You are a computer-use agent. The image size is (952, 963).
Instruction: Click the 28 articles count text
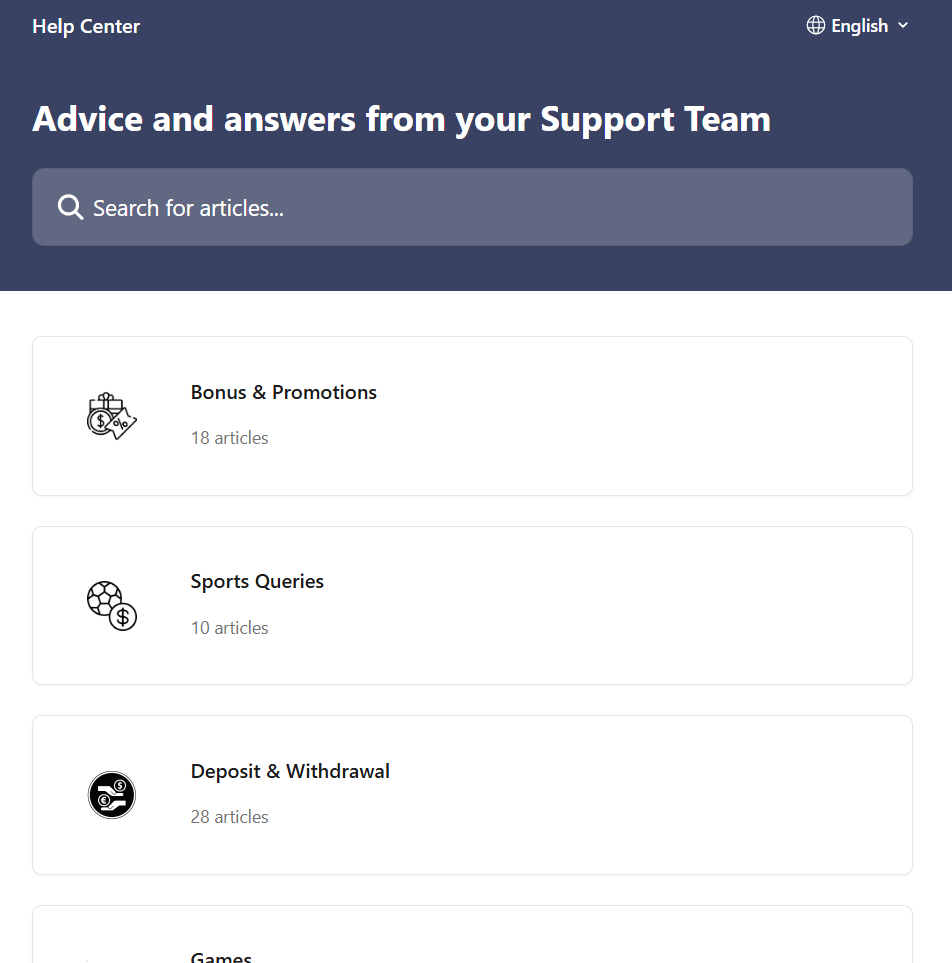coord(230,817)
